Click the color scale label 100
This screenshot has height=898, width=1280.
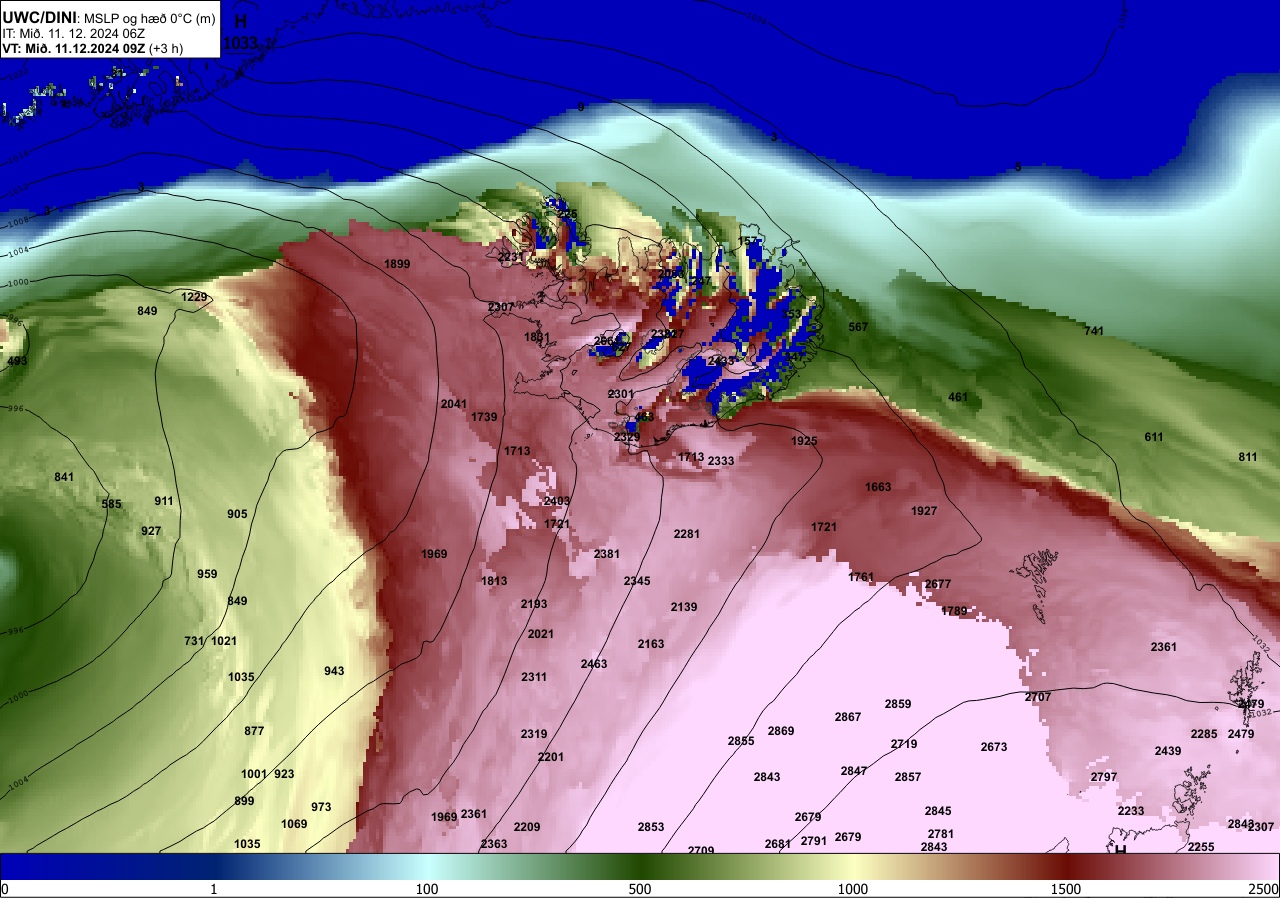(427, 889)
